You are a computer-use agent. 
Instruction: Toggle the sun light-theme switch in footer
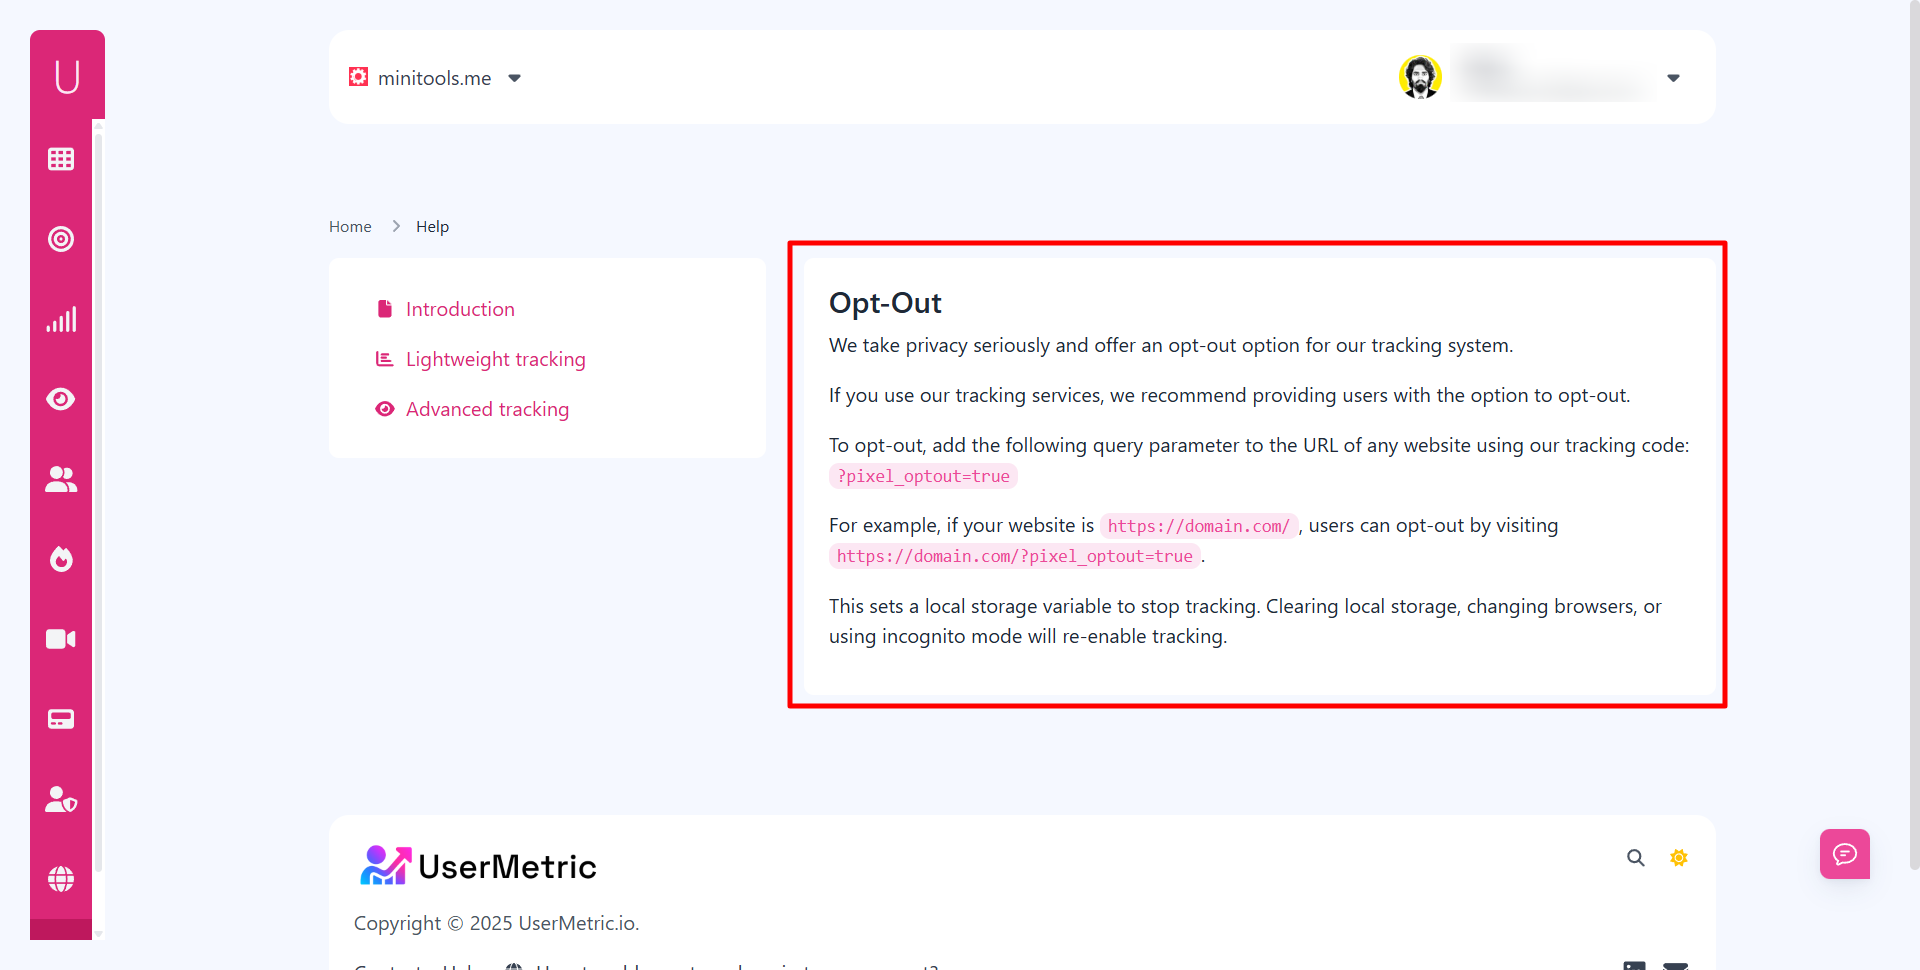point(1678,857)
